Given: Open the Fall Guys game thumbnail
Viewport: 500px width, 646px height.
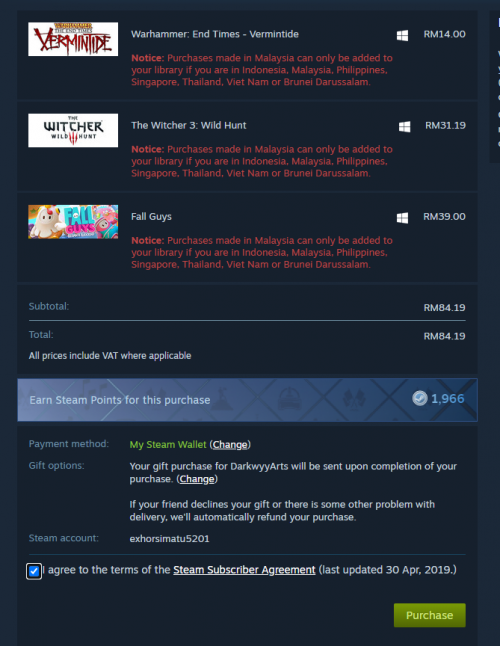Looking at the screenshot, I should (73, 222).
